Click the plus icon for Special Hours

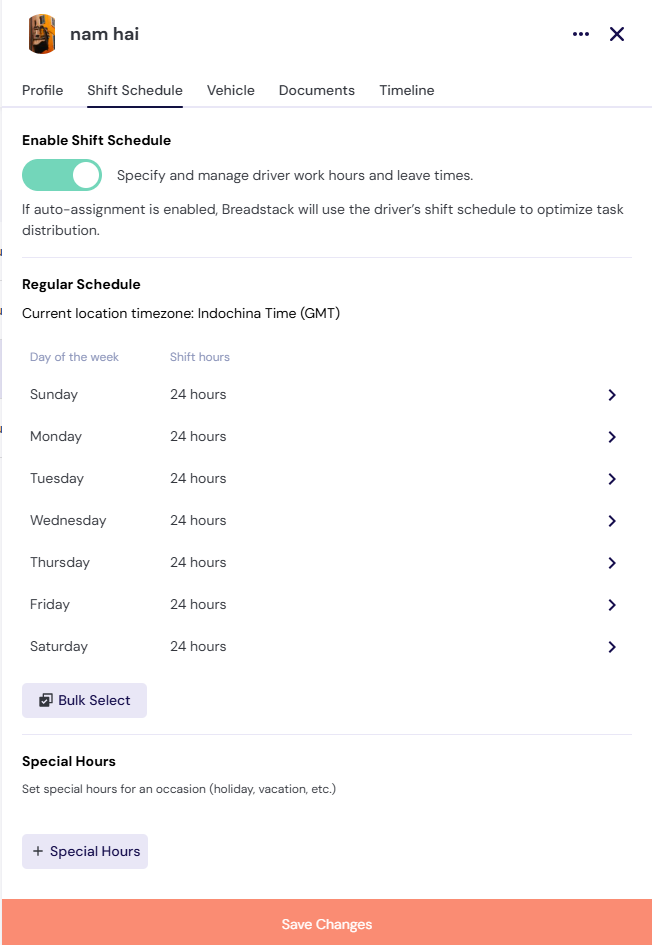38,851
